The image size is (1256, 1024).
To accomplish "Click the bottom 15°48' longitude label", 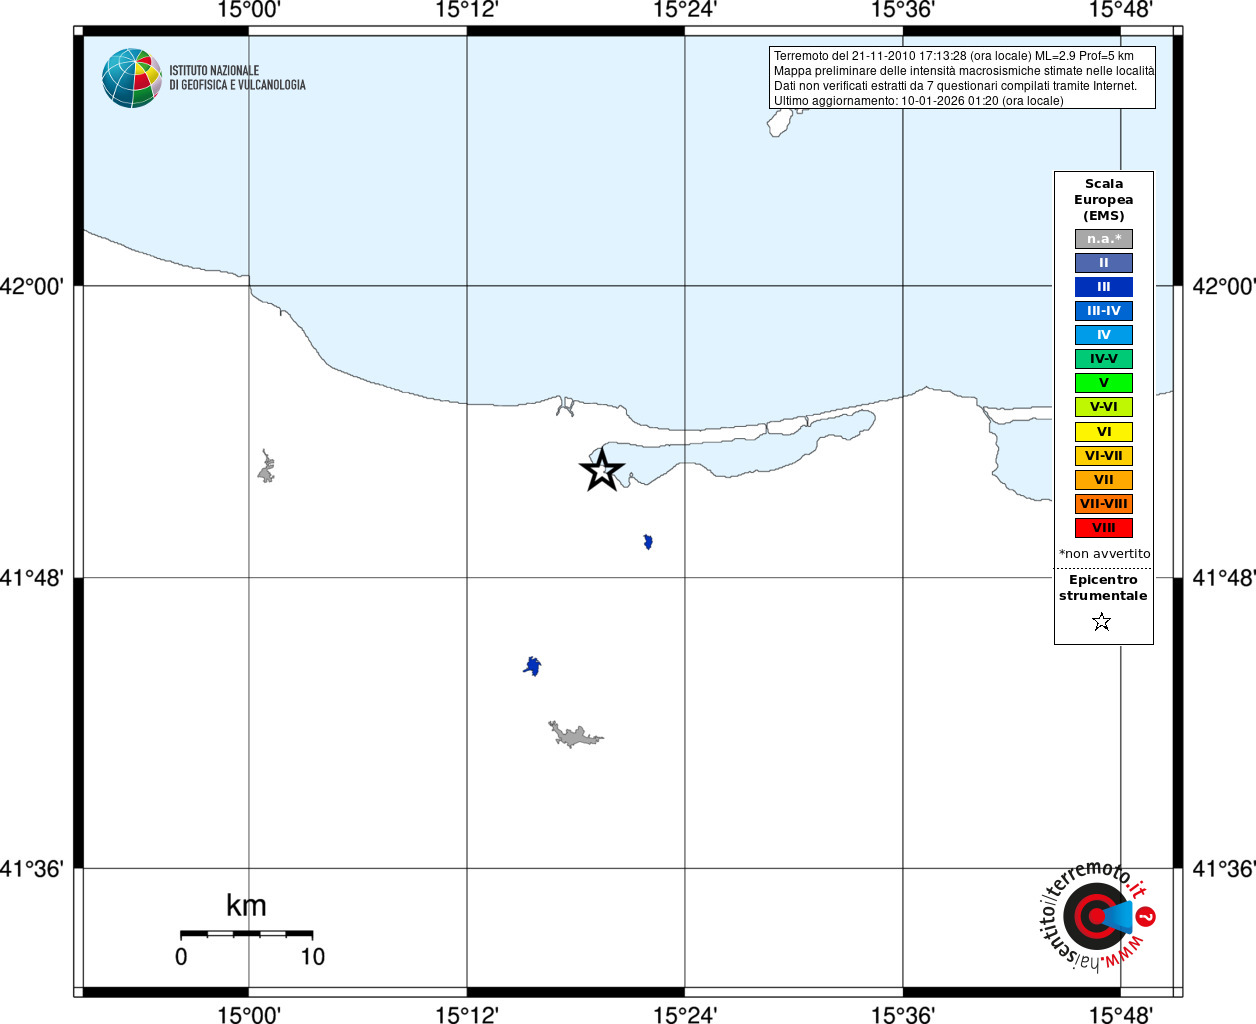I will (1121, 1015).
